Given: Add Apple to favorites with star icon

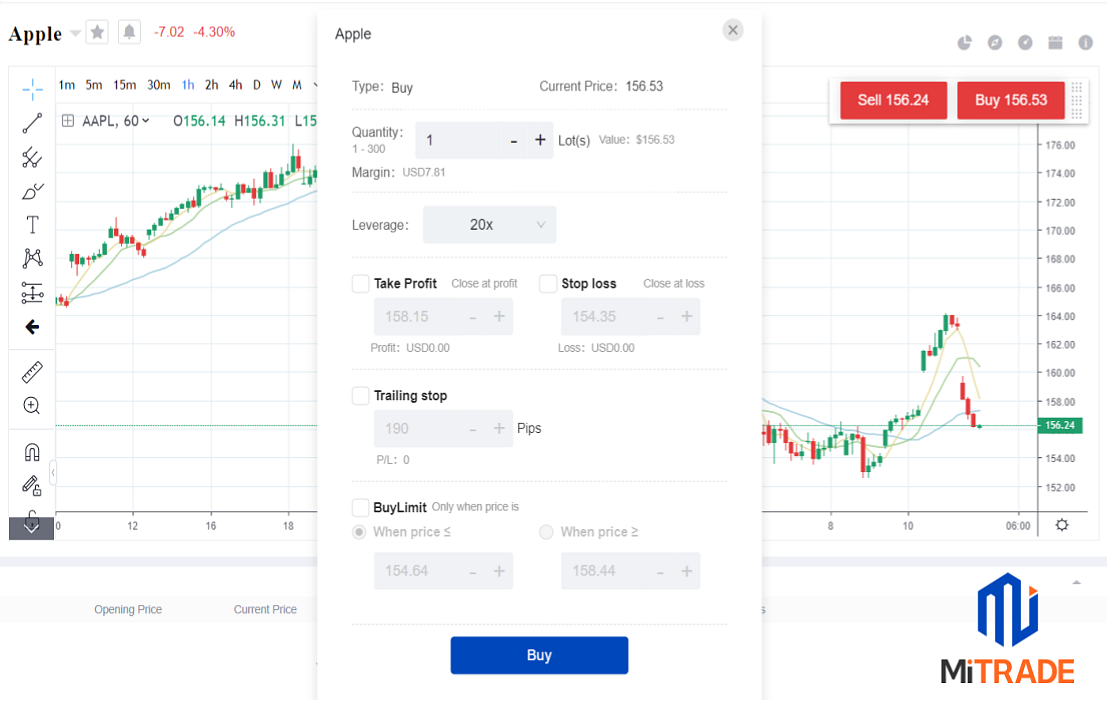Looking at the screenshot, I should [97, 32].
